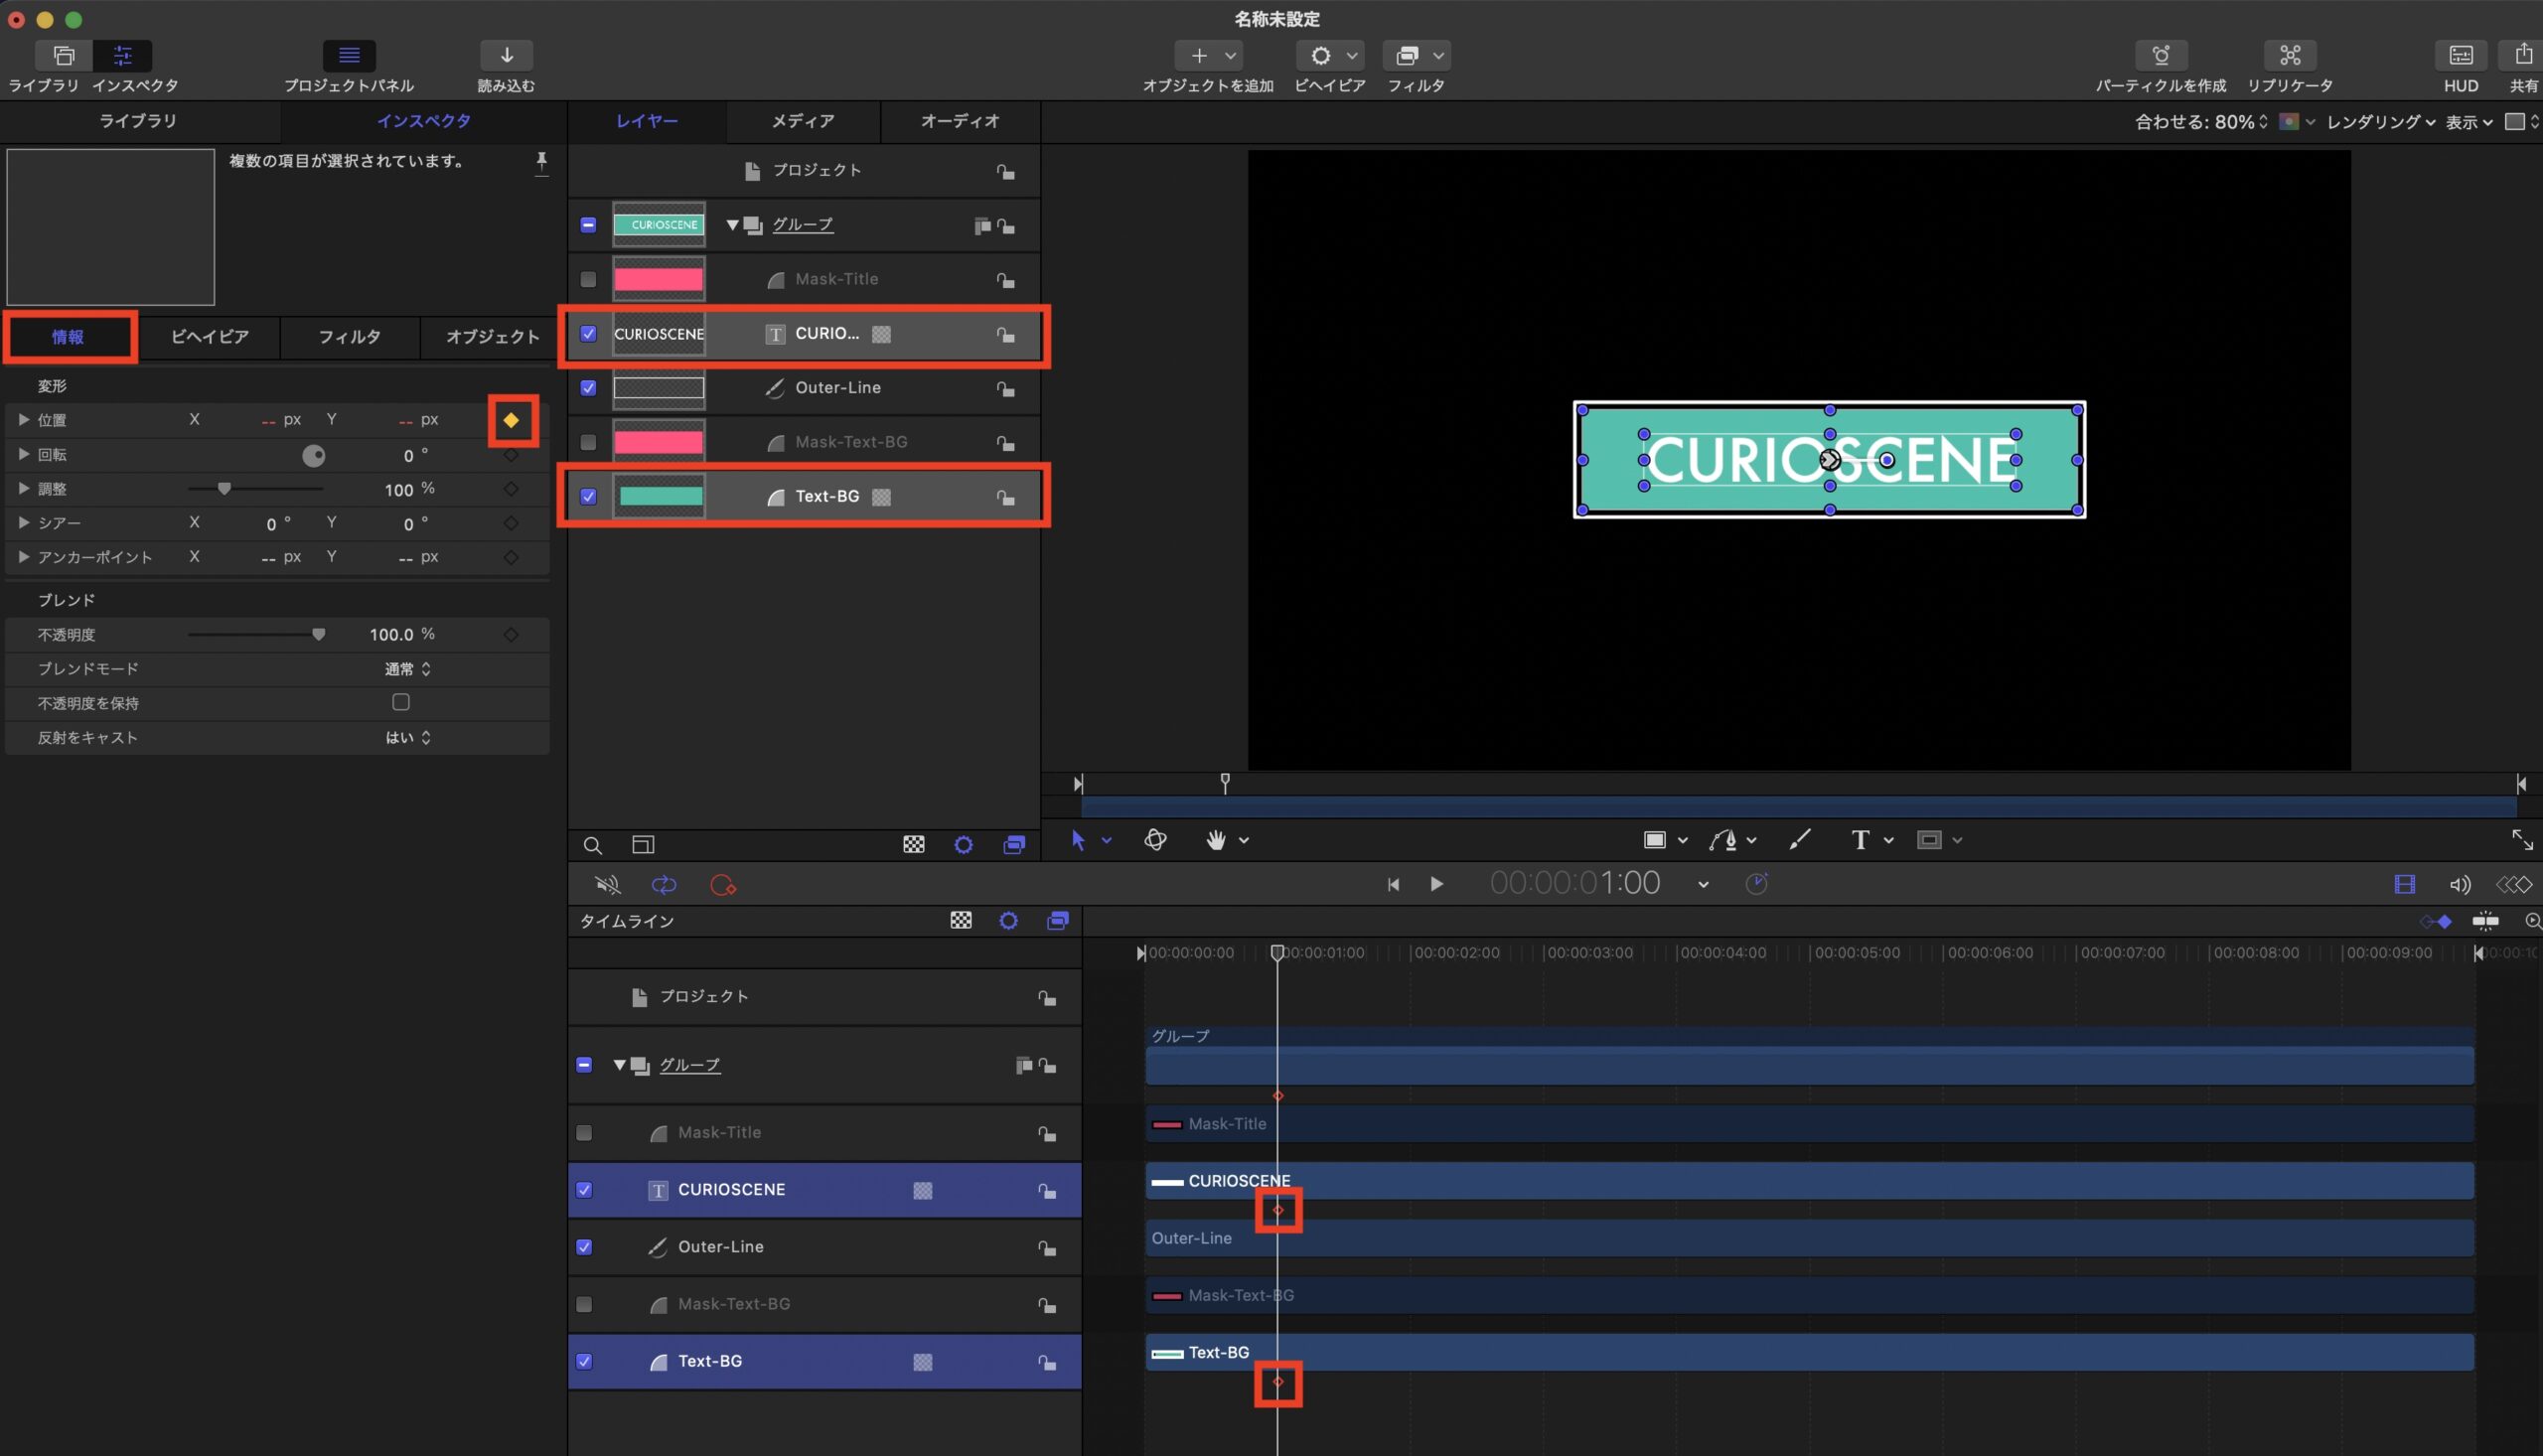The width and height of the screenshot is (2543, 1456).
Task: Open the ビヘイビア inspector tab
Action: 209,337
